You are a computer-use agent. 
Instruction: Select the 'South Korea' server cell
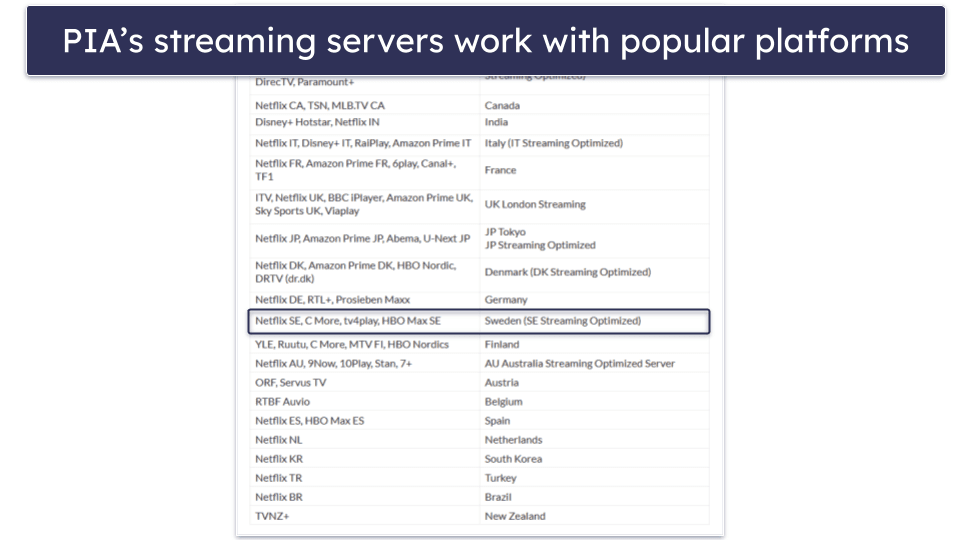point(594,459)
